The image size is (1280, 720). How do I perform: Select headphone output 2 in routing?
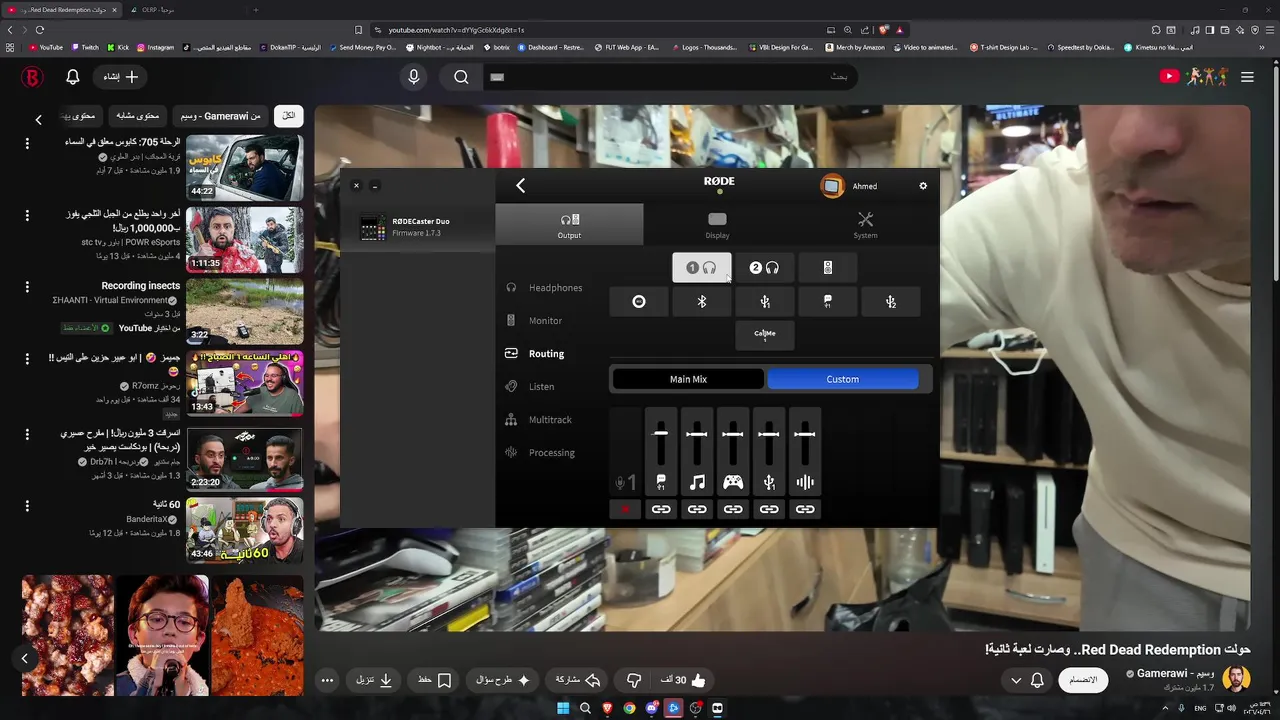pos(764,268)
